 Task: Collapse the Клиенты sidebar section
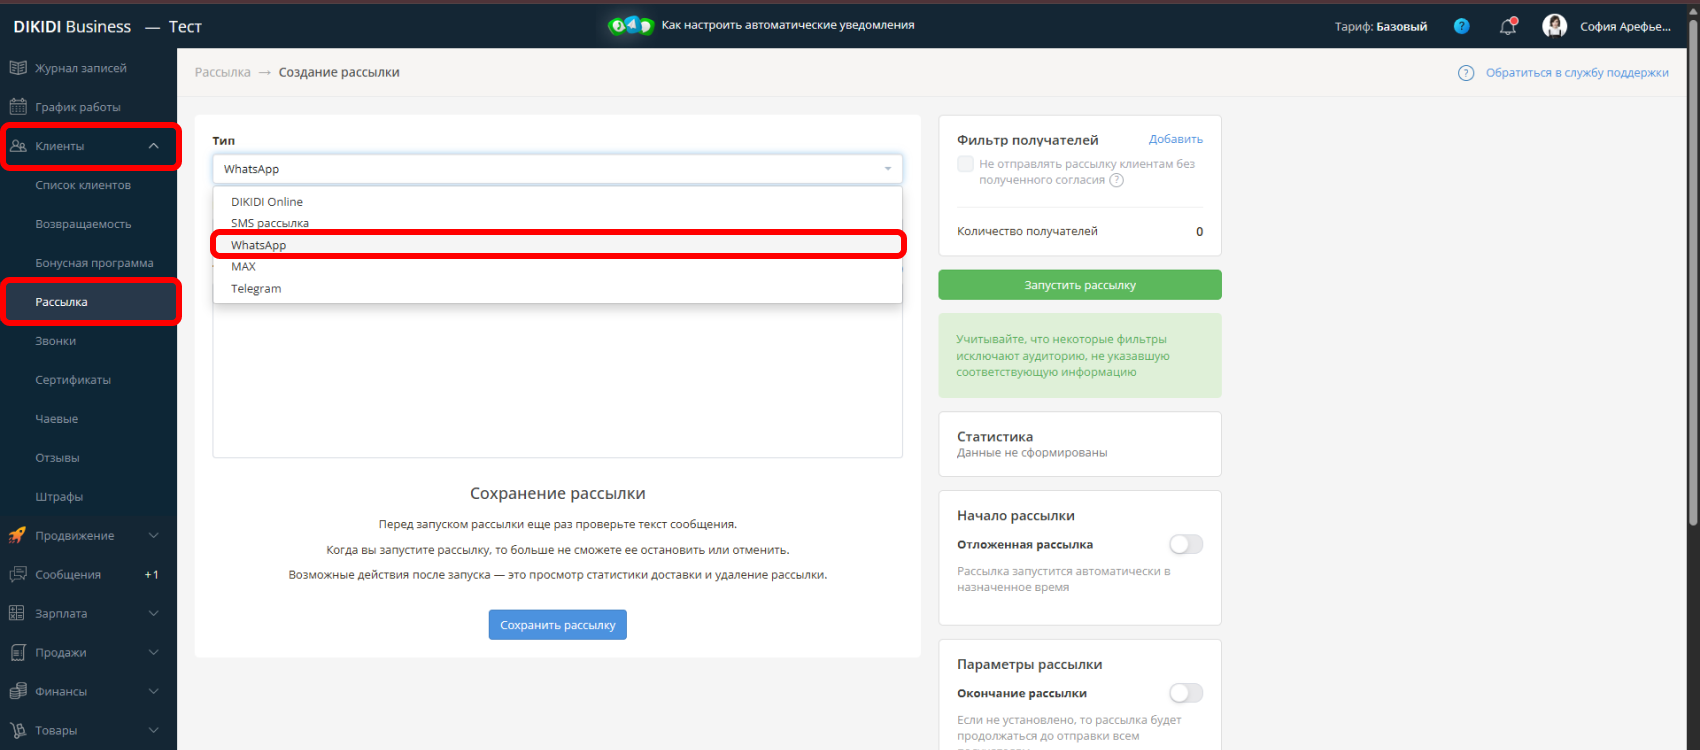153,146
